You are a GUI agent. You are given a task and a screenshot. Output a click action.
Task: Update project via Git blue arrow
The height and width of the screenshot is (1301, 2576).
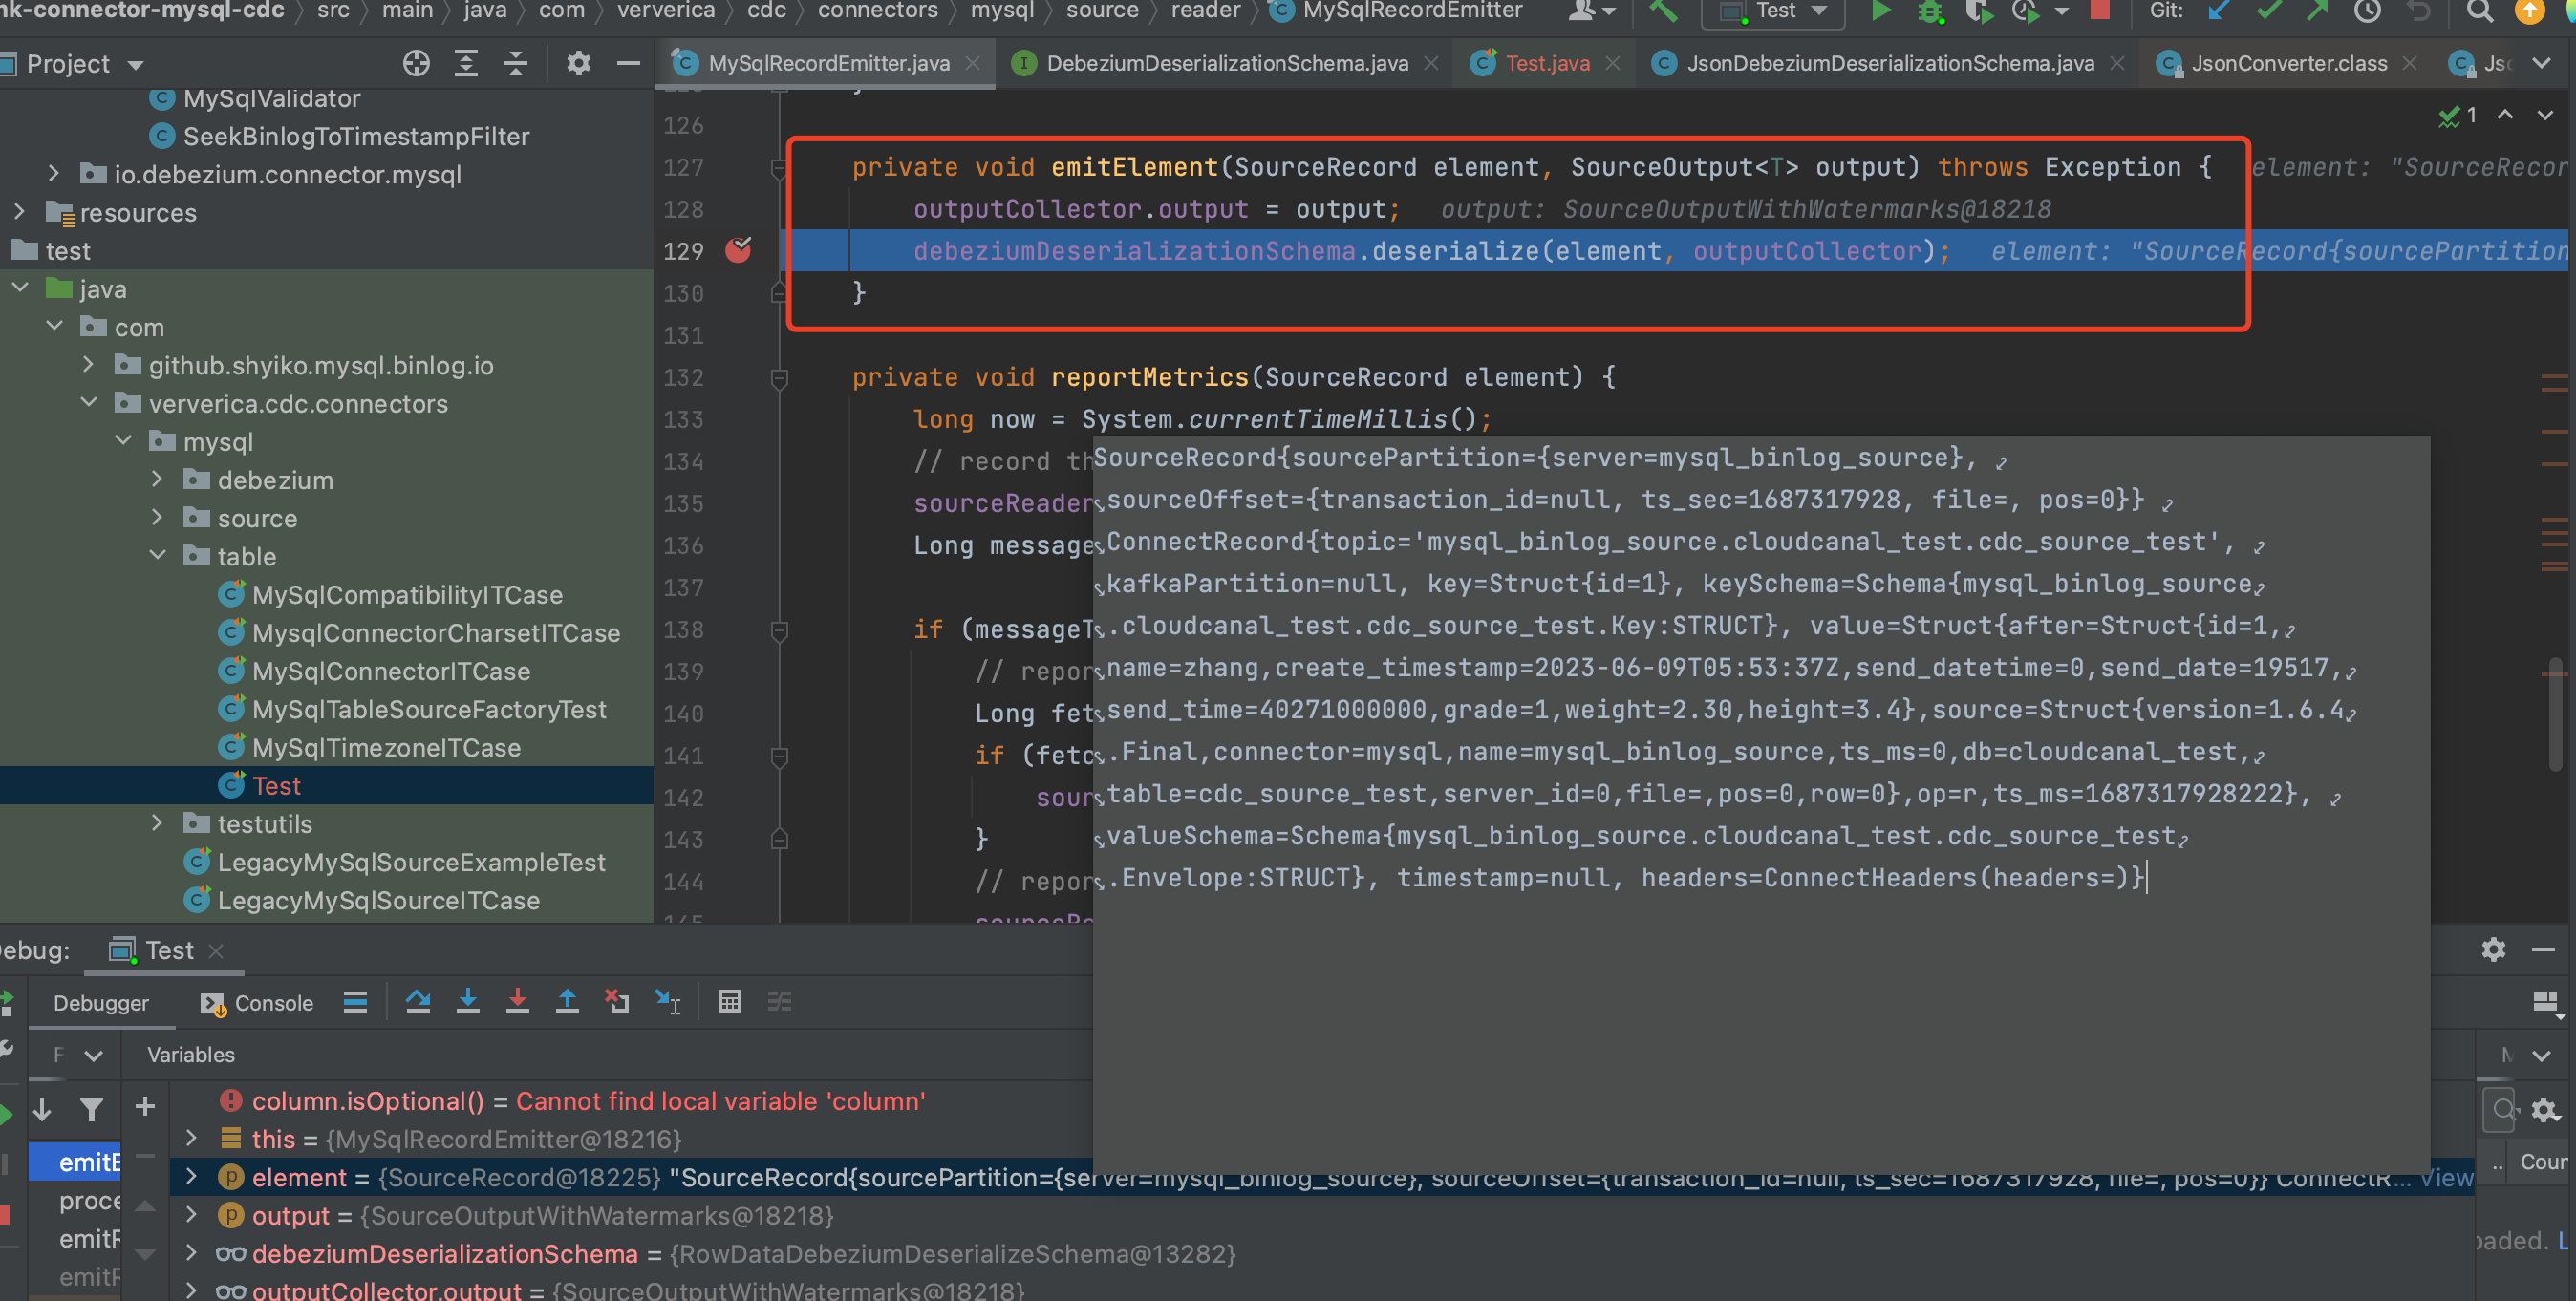pos(2219,11)
